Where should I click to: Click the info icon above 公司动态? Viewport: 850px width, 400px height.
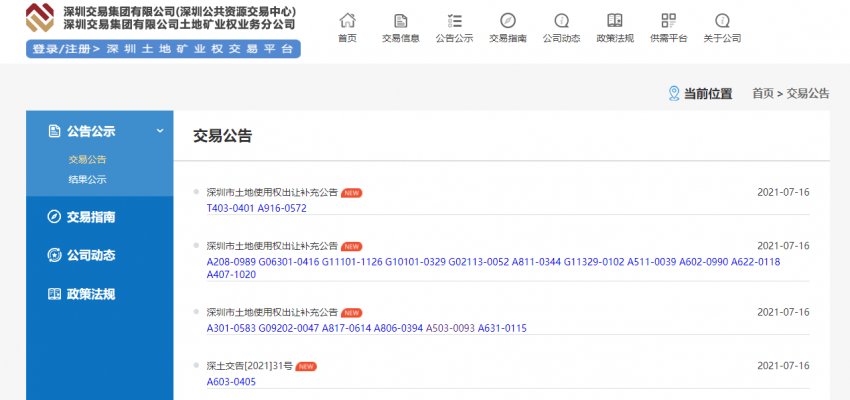coord(562,21)
